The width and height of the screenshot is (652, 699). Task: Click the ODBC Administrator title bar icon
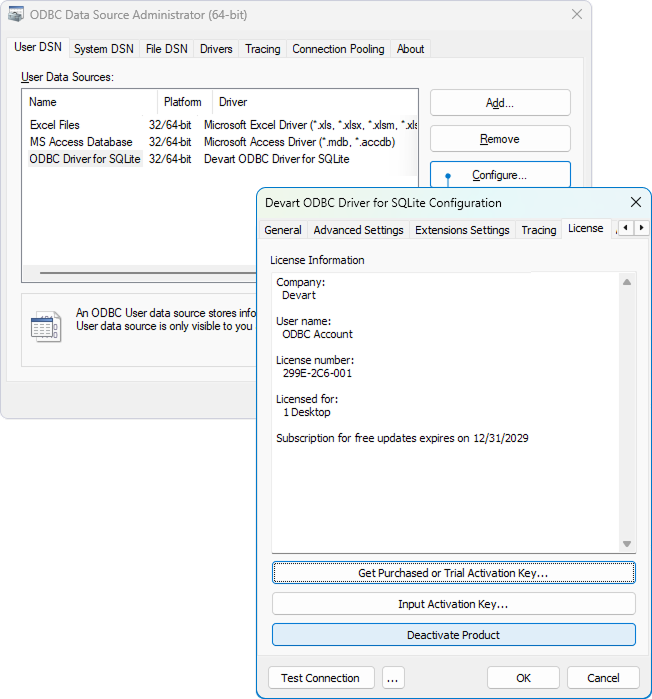click(x=16, y=15)
